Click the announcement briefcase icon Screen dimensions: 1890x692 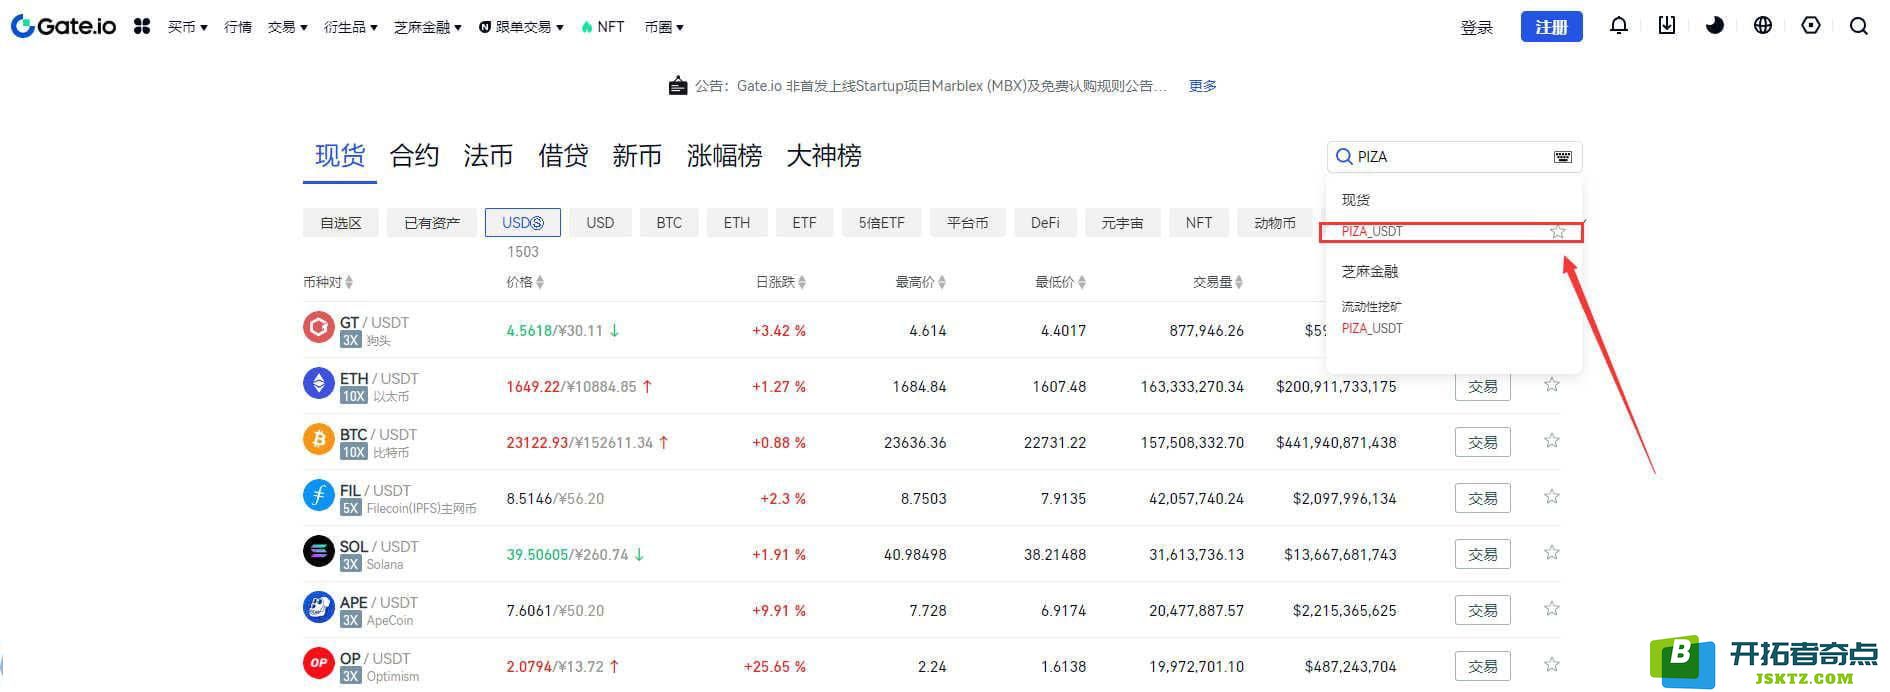coord(678,86)
